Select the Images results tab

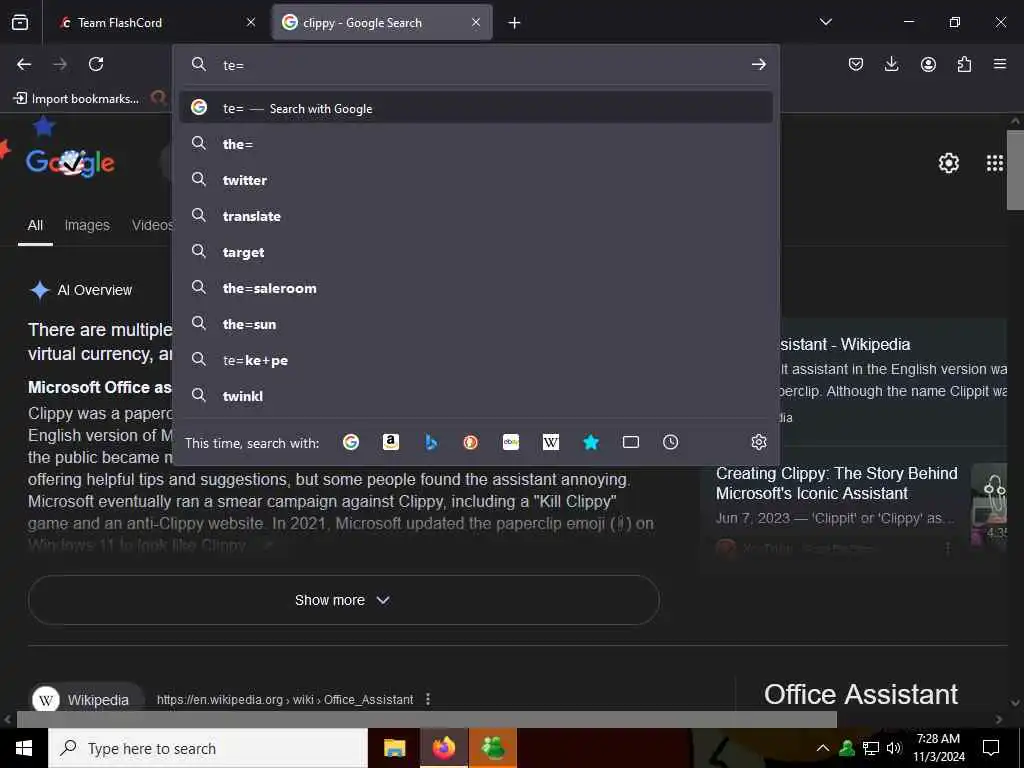point(87,225)
